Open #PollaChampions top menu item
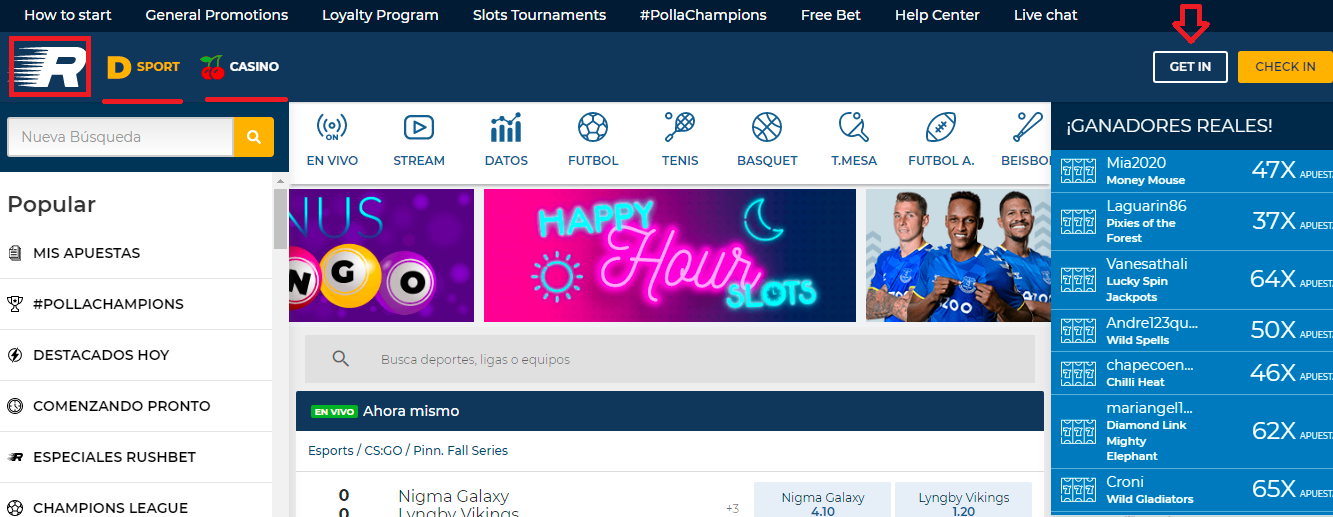Image resolution: width=1333 pixels, height=517 pixels. tap(703, 15)
